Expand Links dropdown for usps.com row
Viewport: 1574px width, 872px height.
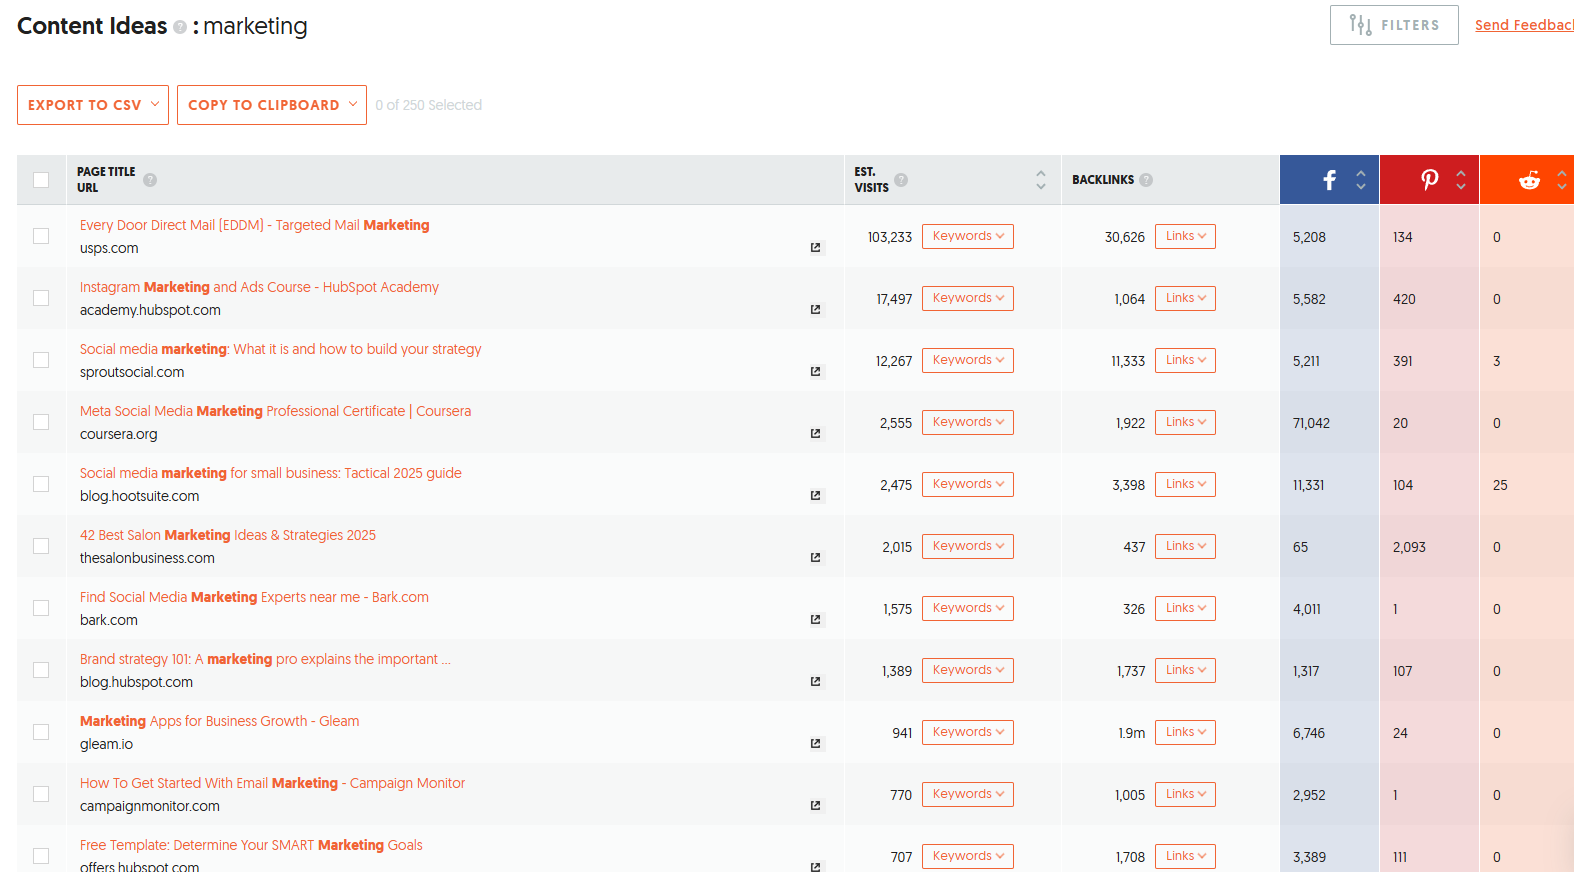point(1185,236)
